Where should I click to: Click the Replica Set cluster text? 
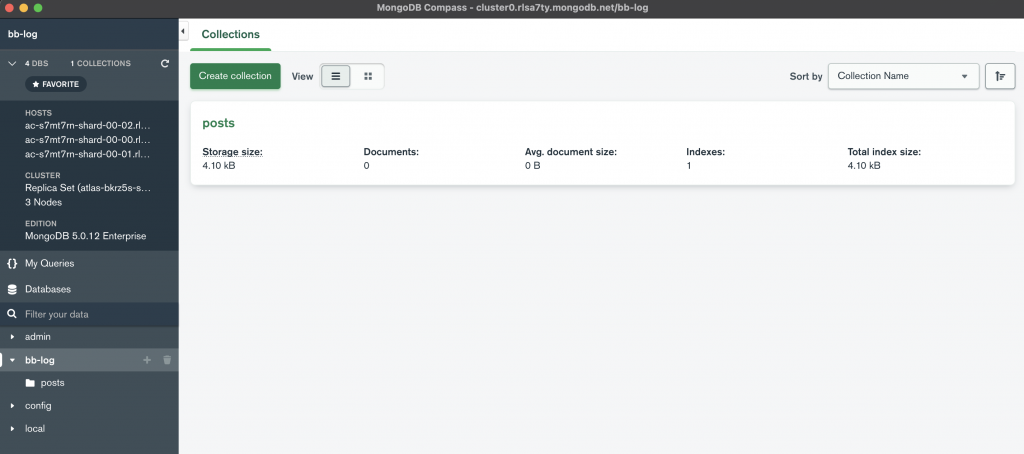(x=88, y=187)
